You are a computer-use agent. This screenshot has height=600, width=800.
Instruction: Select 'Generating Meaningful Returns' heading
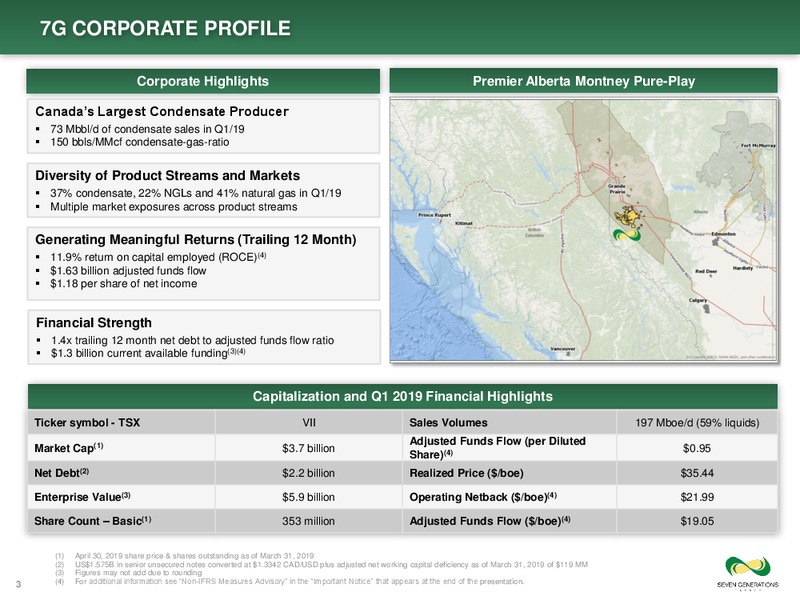[x=195, y=239]
